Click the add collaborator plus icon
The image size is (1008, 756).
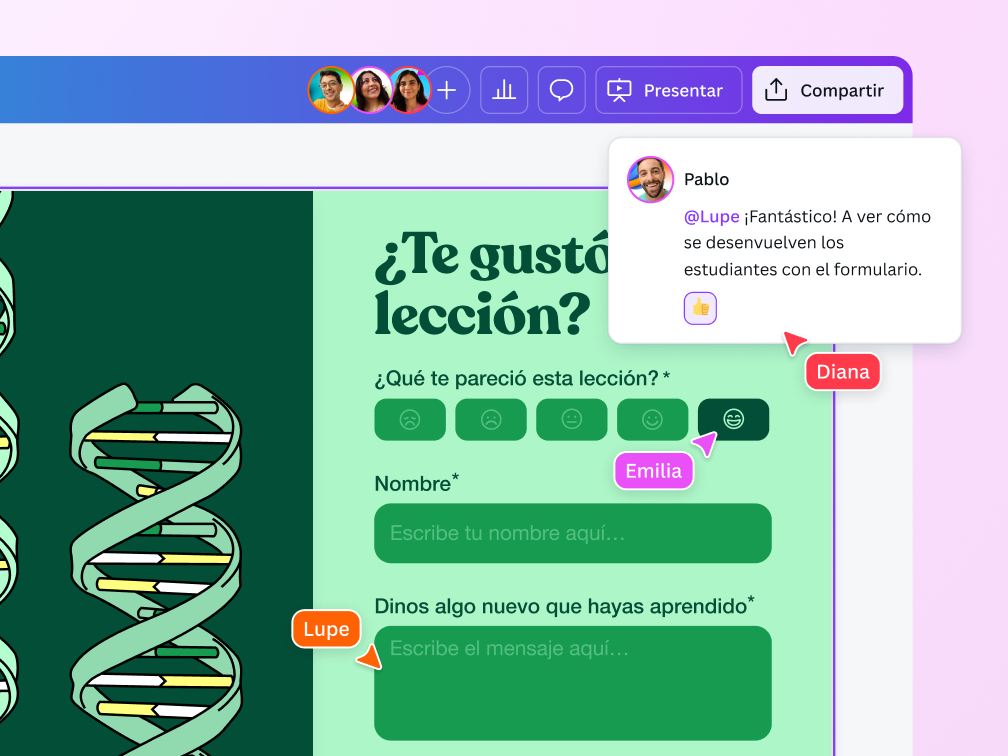coord(447,90)
